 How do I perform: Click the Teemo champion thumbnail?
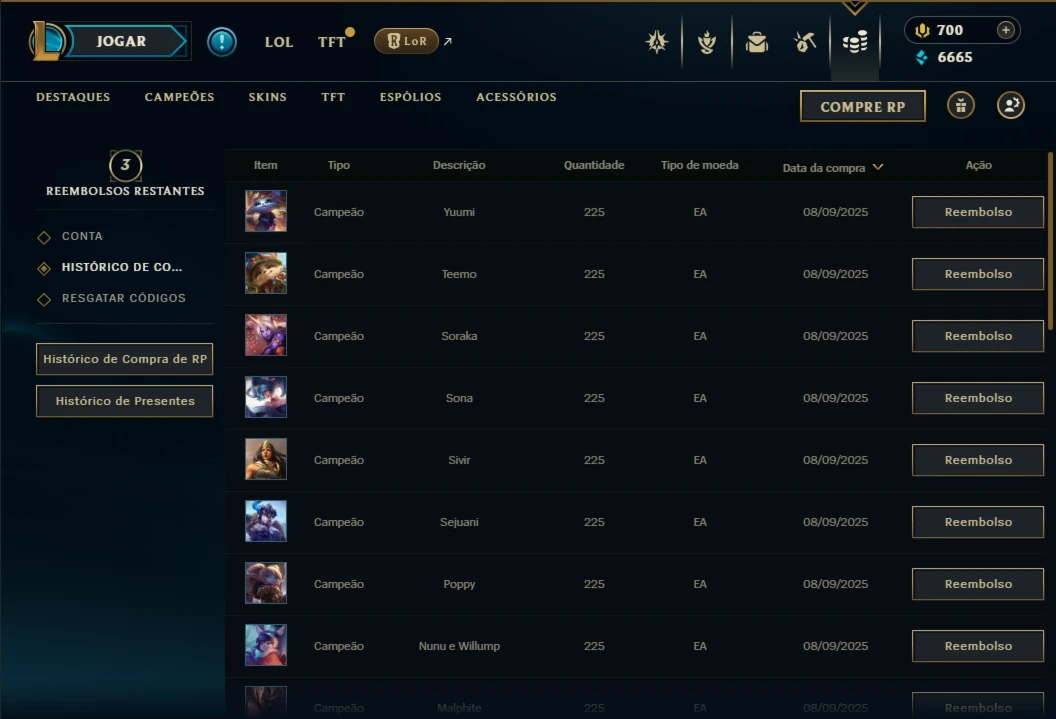click(x=266, y=273)
